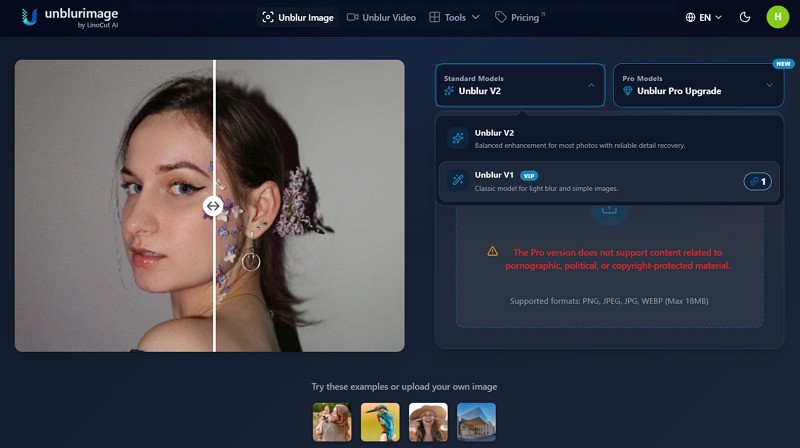Collapse the Standard Models dropdown
Image resolution: width=800 pixels, height=448 pixels.
coord(520,85)
